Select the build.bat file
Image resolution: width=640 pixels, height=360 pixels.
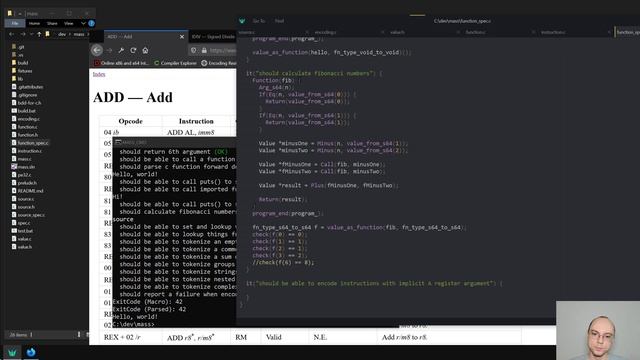point(24,111)
